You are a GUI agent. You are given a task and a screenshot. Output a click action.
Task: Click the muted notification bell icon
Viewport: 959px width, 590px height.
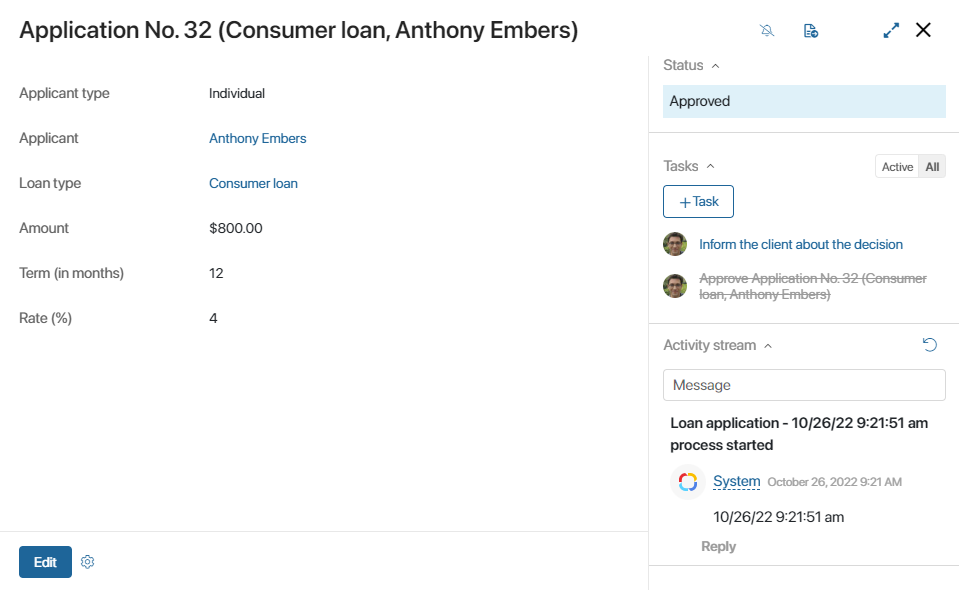[x=767, y=31]
